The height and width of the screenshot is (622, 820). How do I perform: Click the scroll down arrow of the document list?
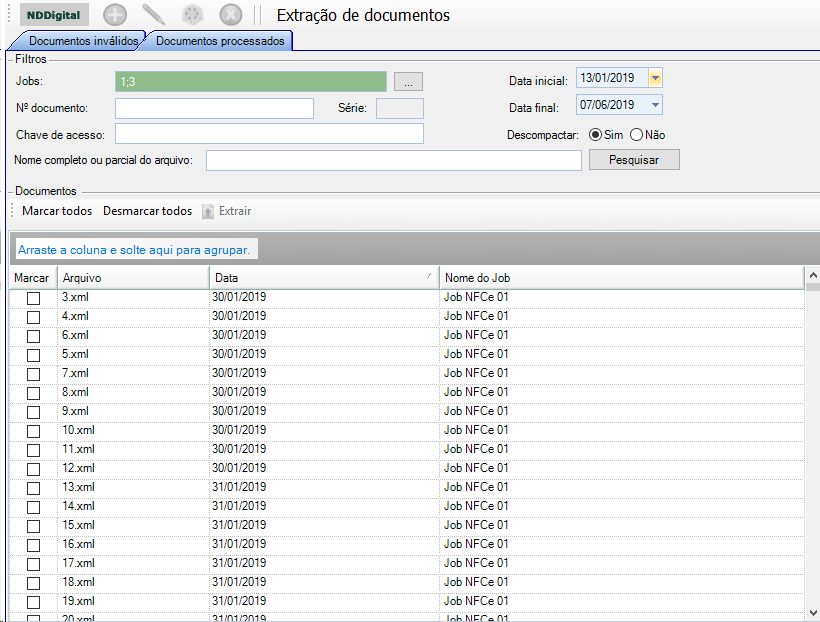click(811, 611)
